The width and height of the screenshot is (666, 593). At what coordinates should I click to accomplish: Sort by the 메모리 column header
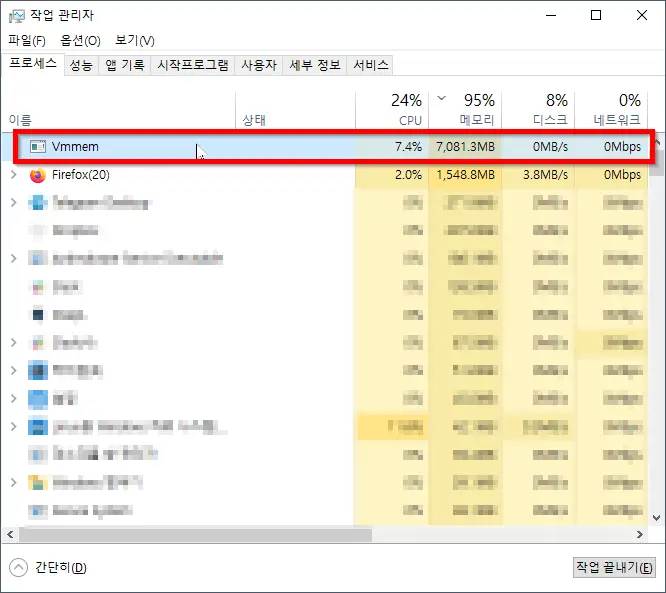pos(465,110)
